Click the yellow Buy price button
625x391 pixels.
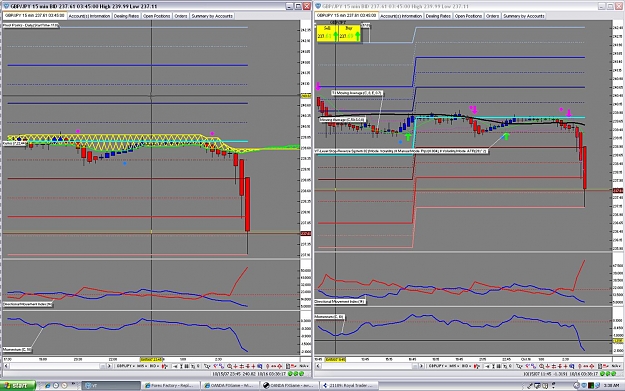350,33
